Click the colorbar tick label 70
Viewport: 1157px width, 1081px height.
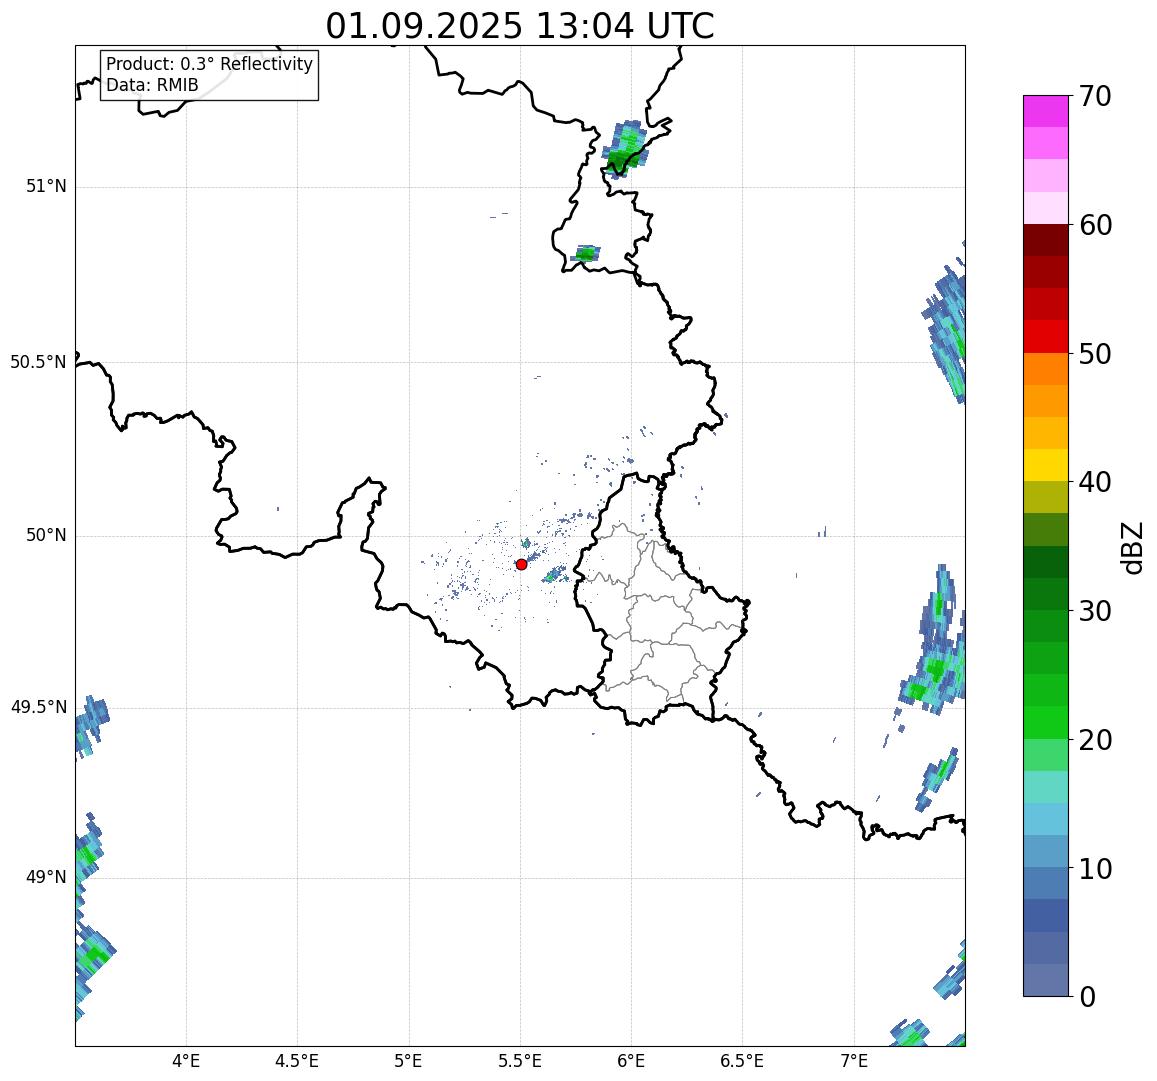1095,97
